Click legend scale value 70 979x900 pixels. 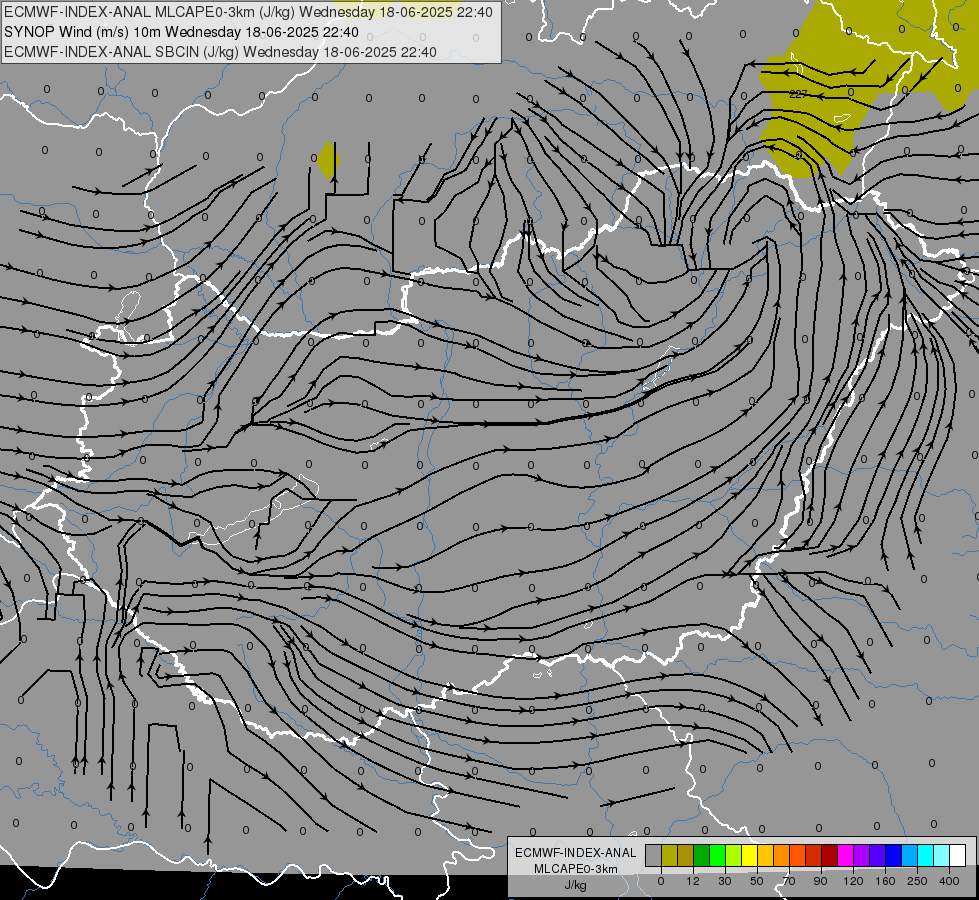tap(789, 881)
